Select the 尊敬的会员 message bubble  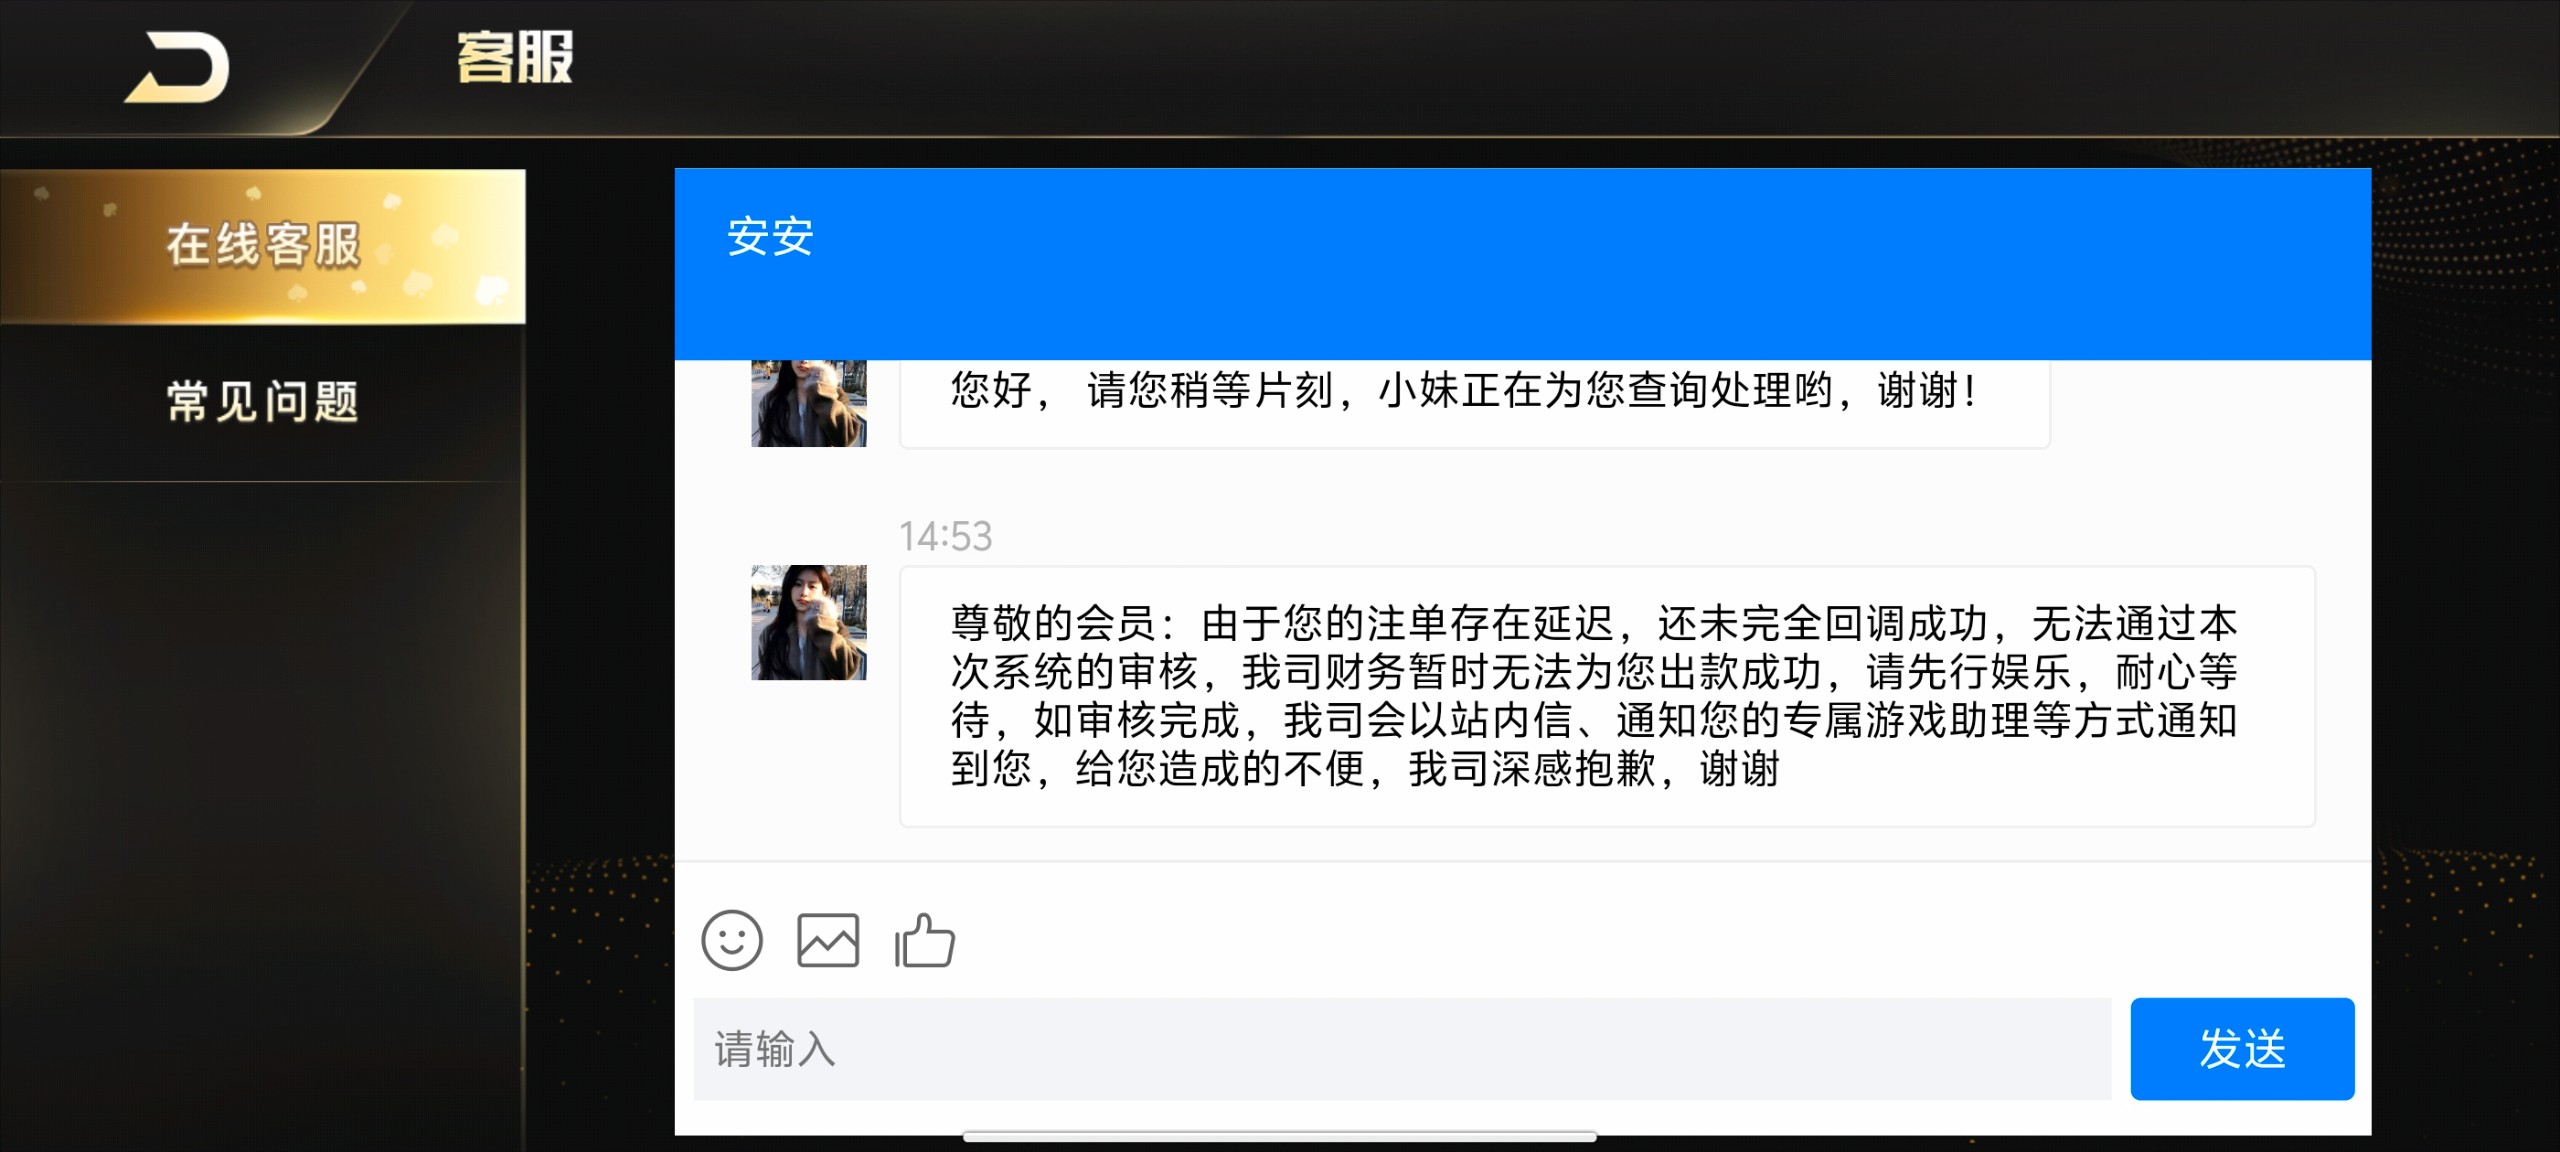pyautogui.click(x=1607, y=696)
